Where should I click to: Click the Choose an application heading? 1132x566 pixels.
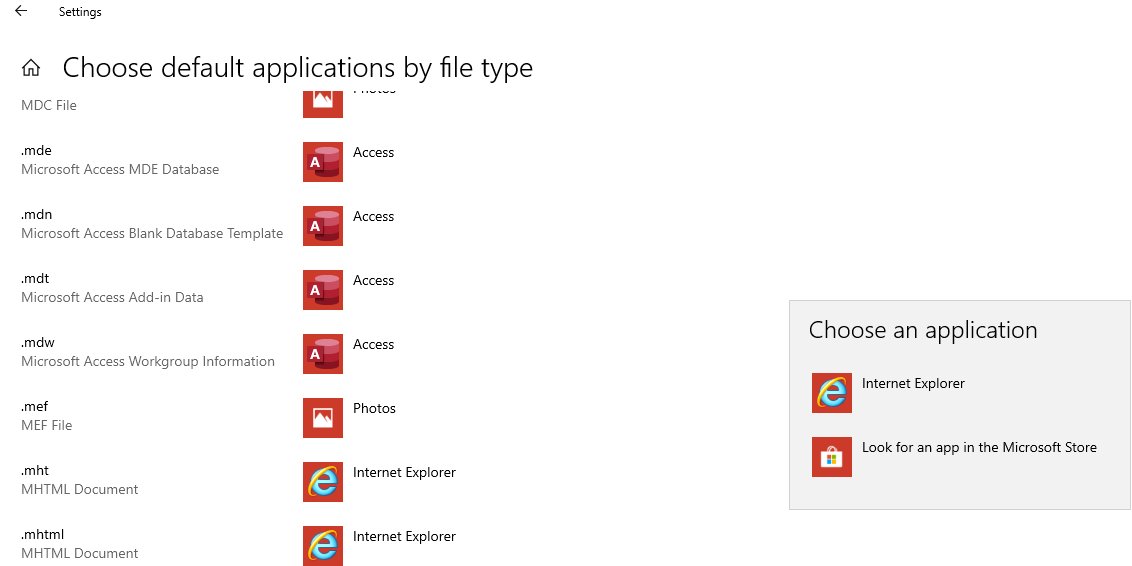[923, 330]
